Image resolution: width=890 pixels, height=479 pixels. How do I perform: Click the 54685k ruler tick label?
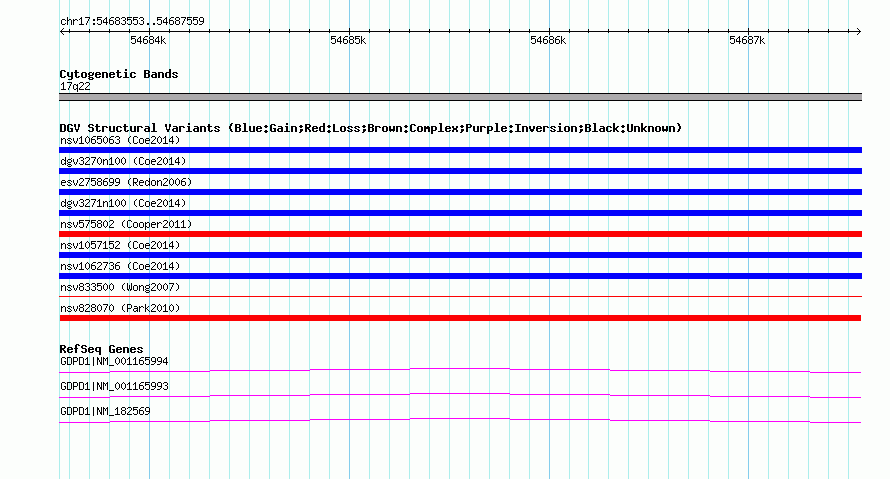[348, 40]
